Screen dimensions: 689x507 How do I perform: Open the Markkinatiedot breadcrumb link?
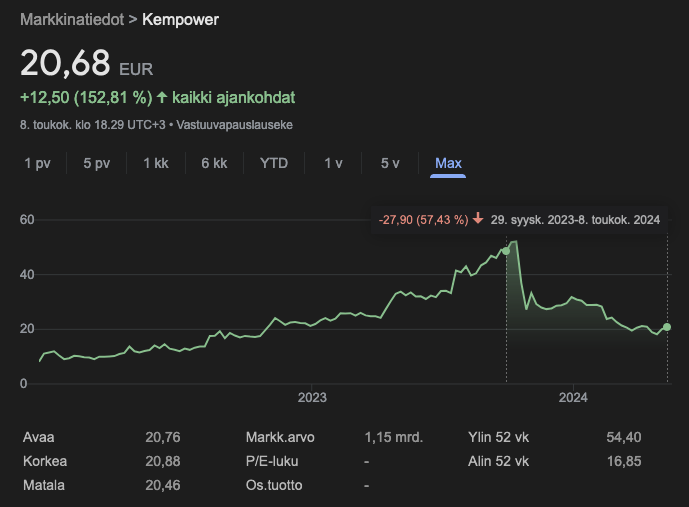tap(72, 19)
